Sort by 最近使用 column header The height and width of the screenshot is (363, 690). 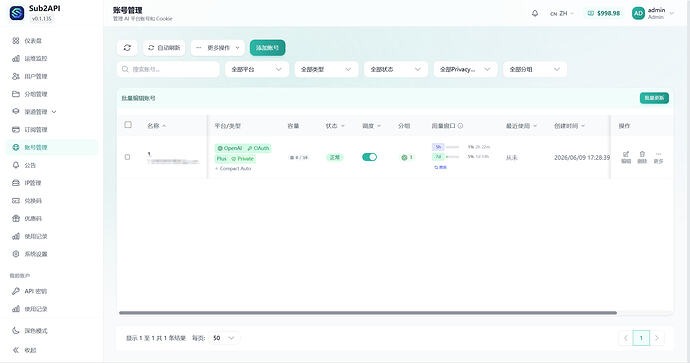click(521, 126)
